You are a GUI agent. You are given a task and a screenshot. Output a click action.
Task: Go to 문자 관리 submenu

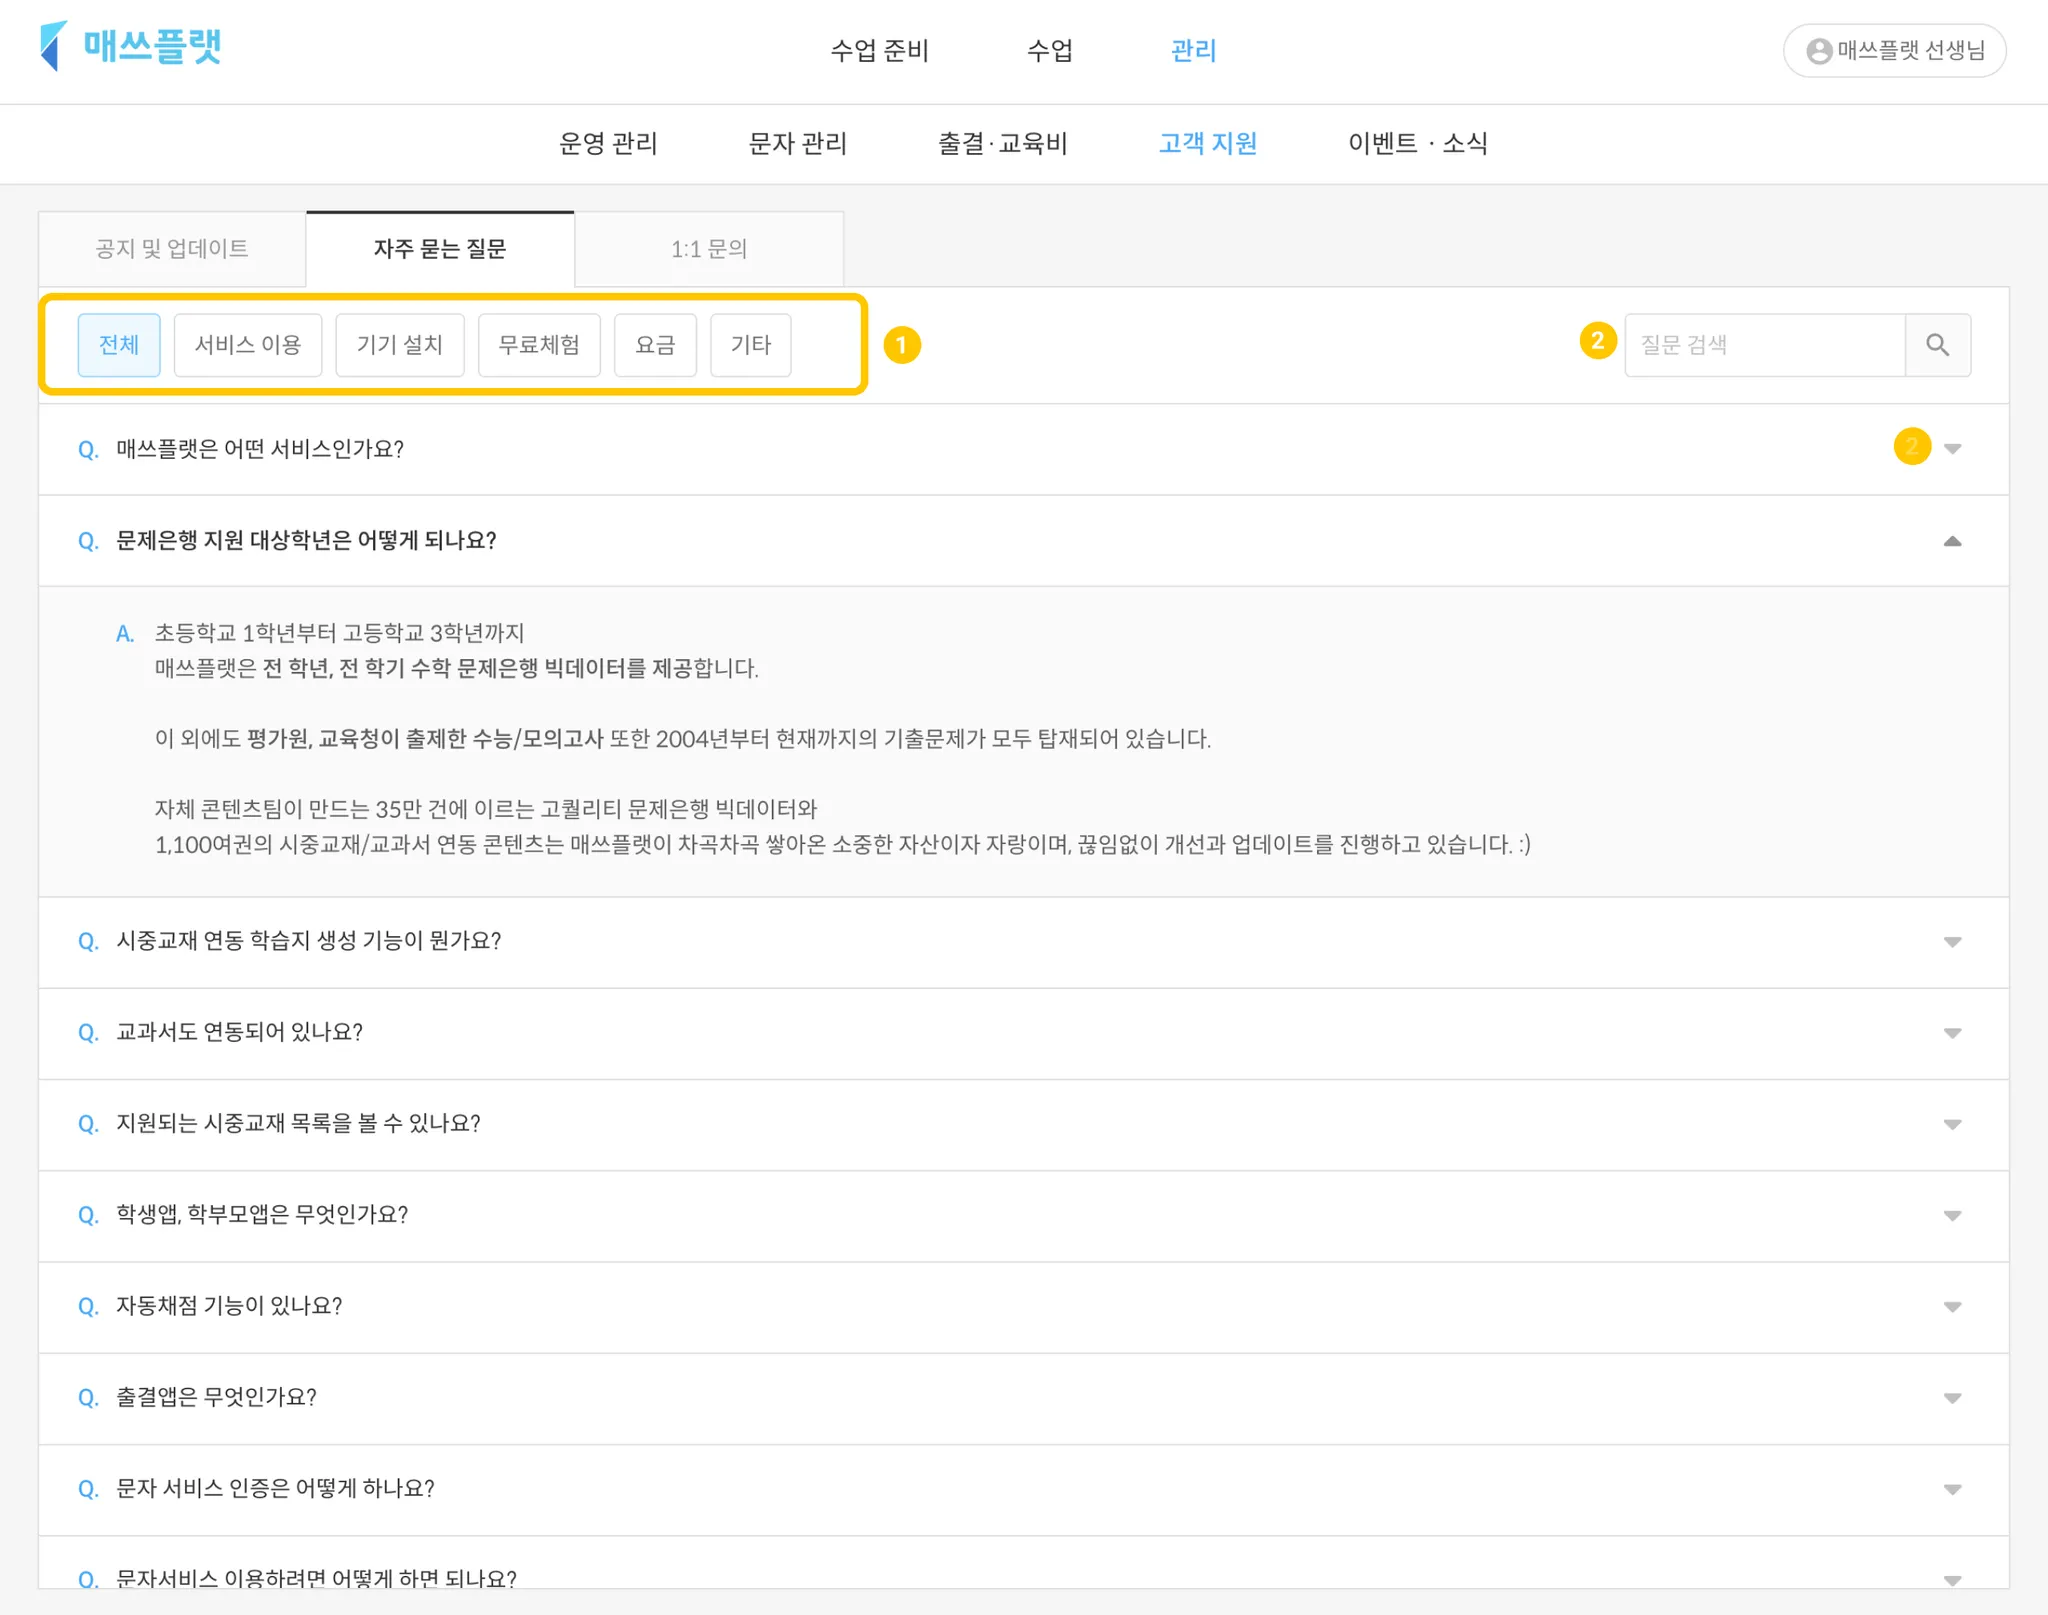pos(797,144)
